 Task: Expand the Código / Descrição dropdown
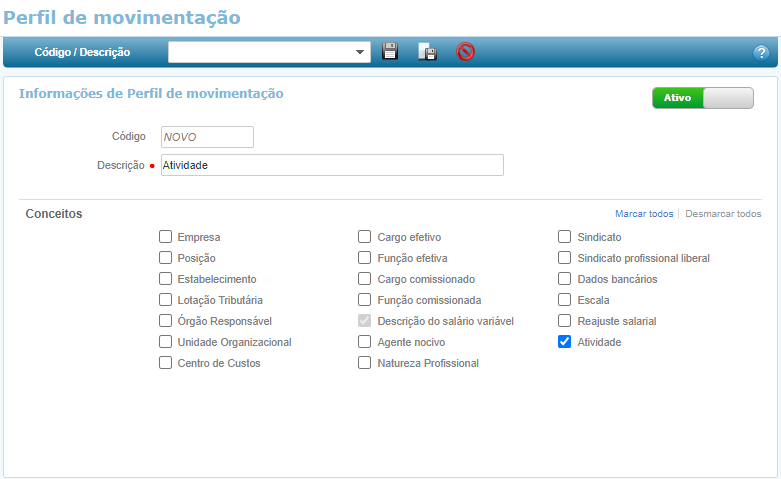point(360,52)
